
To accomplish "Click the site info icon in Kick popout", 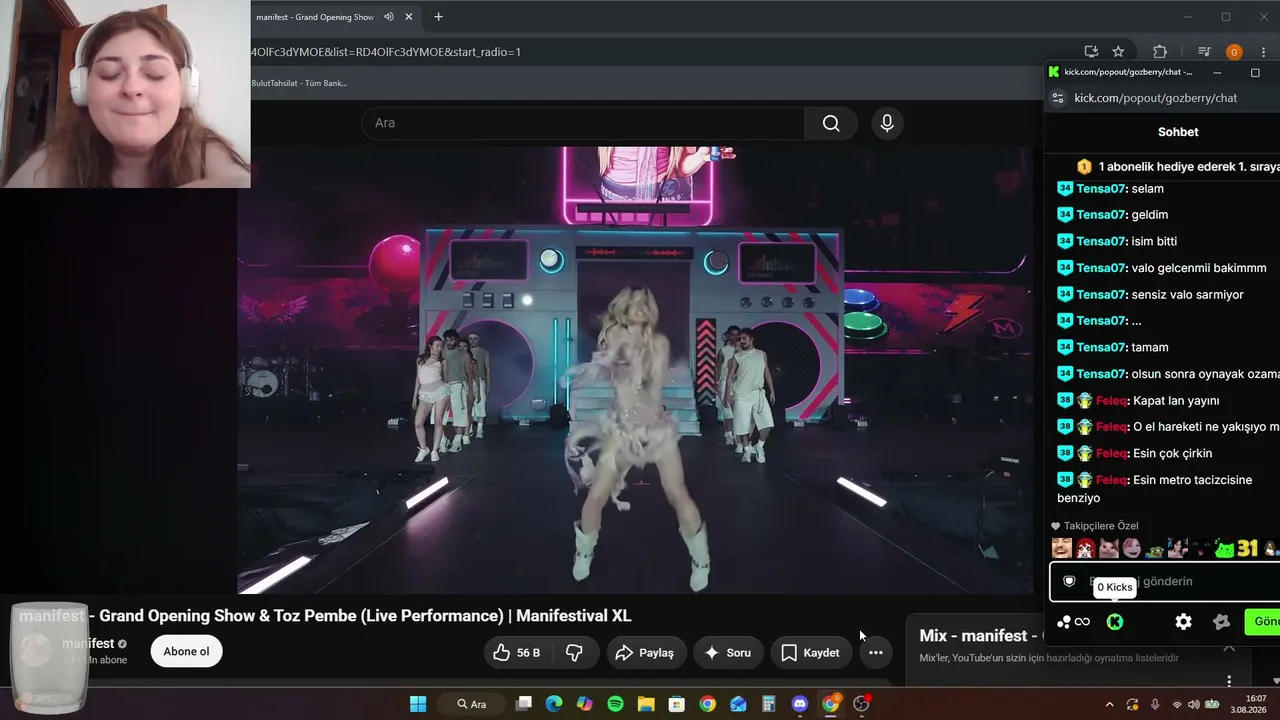I will (1058, 98).
